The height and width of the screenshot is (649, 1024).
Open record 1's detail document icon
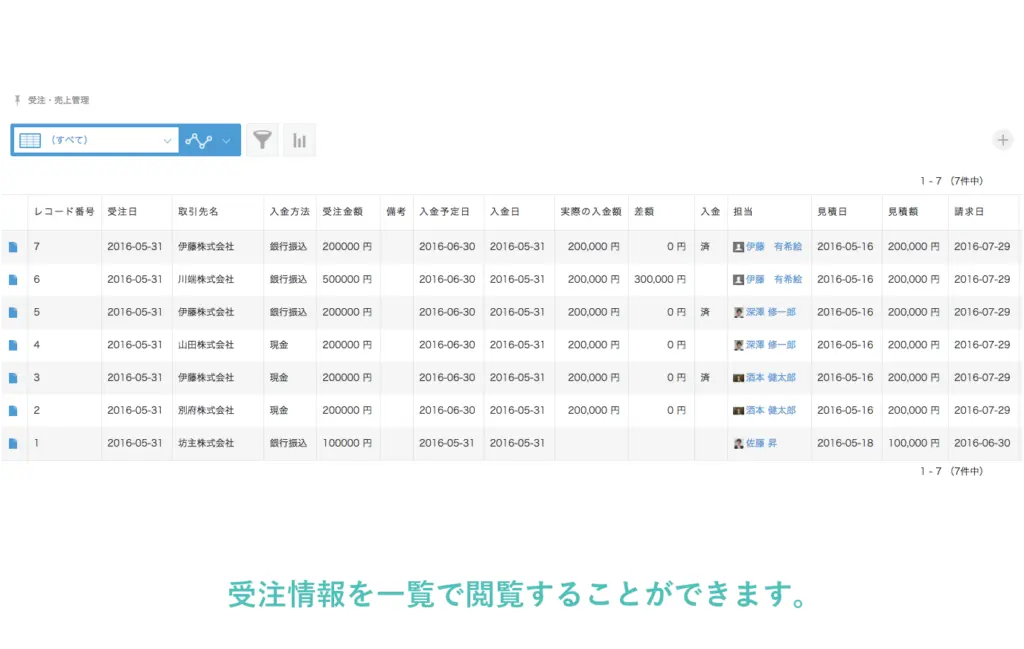click(14, 443)
